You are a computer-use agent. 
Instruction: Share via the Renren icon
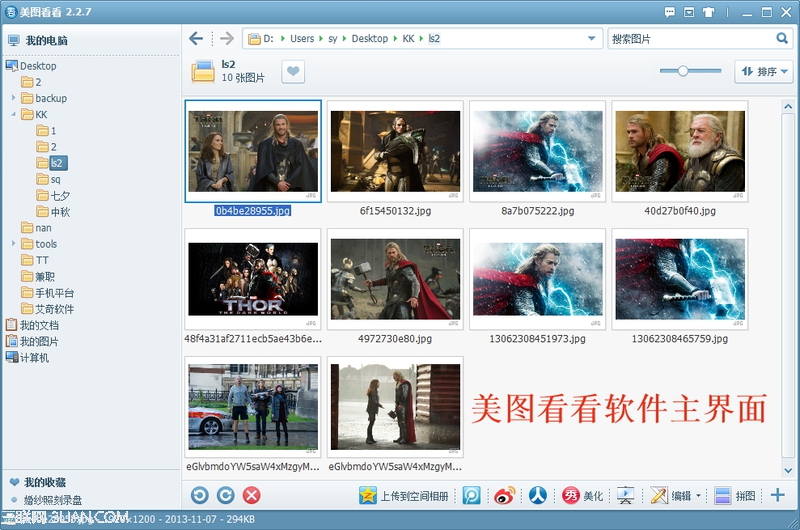pyautogui.click(x=537, y=495)
